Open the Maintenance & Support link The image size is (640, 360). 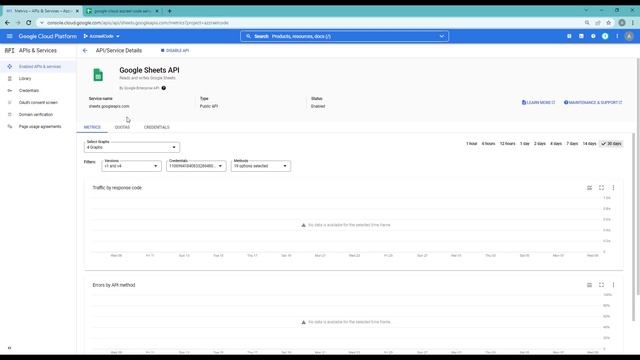[x=593, y=102]
